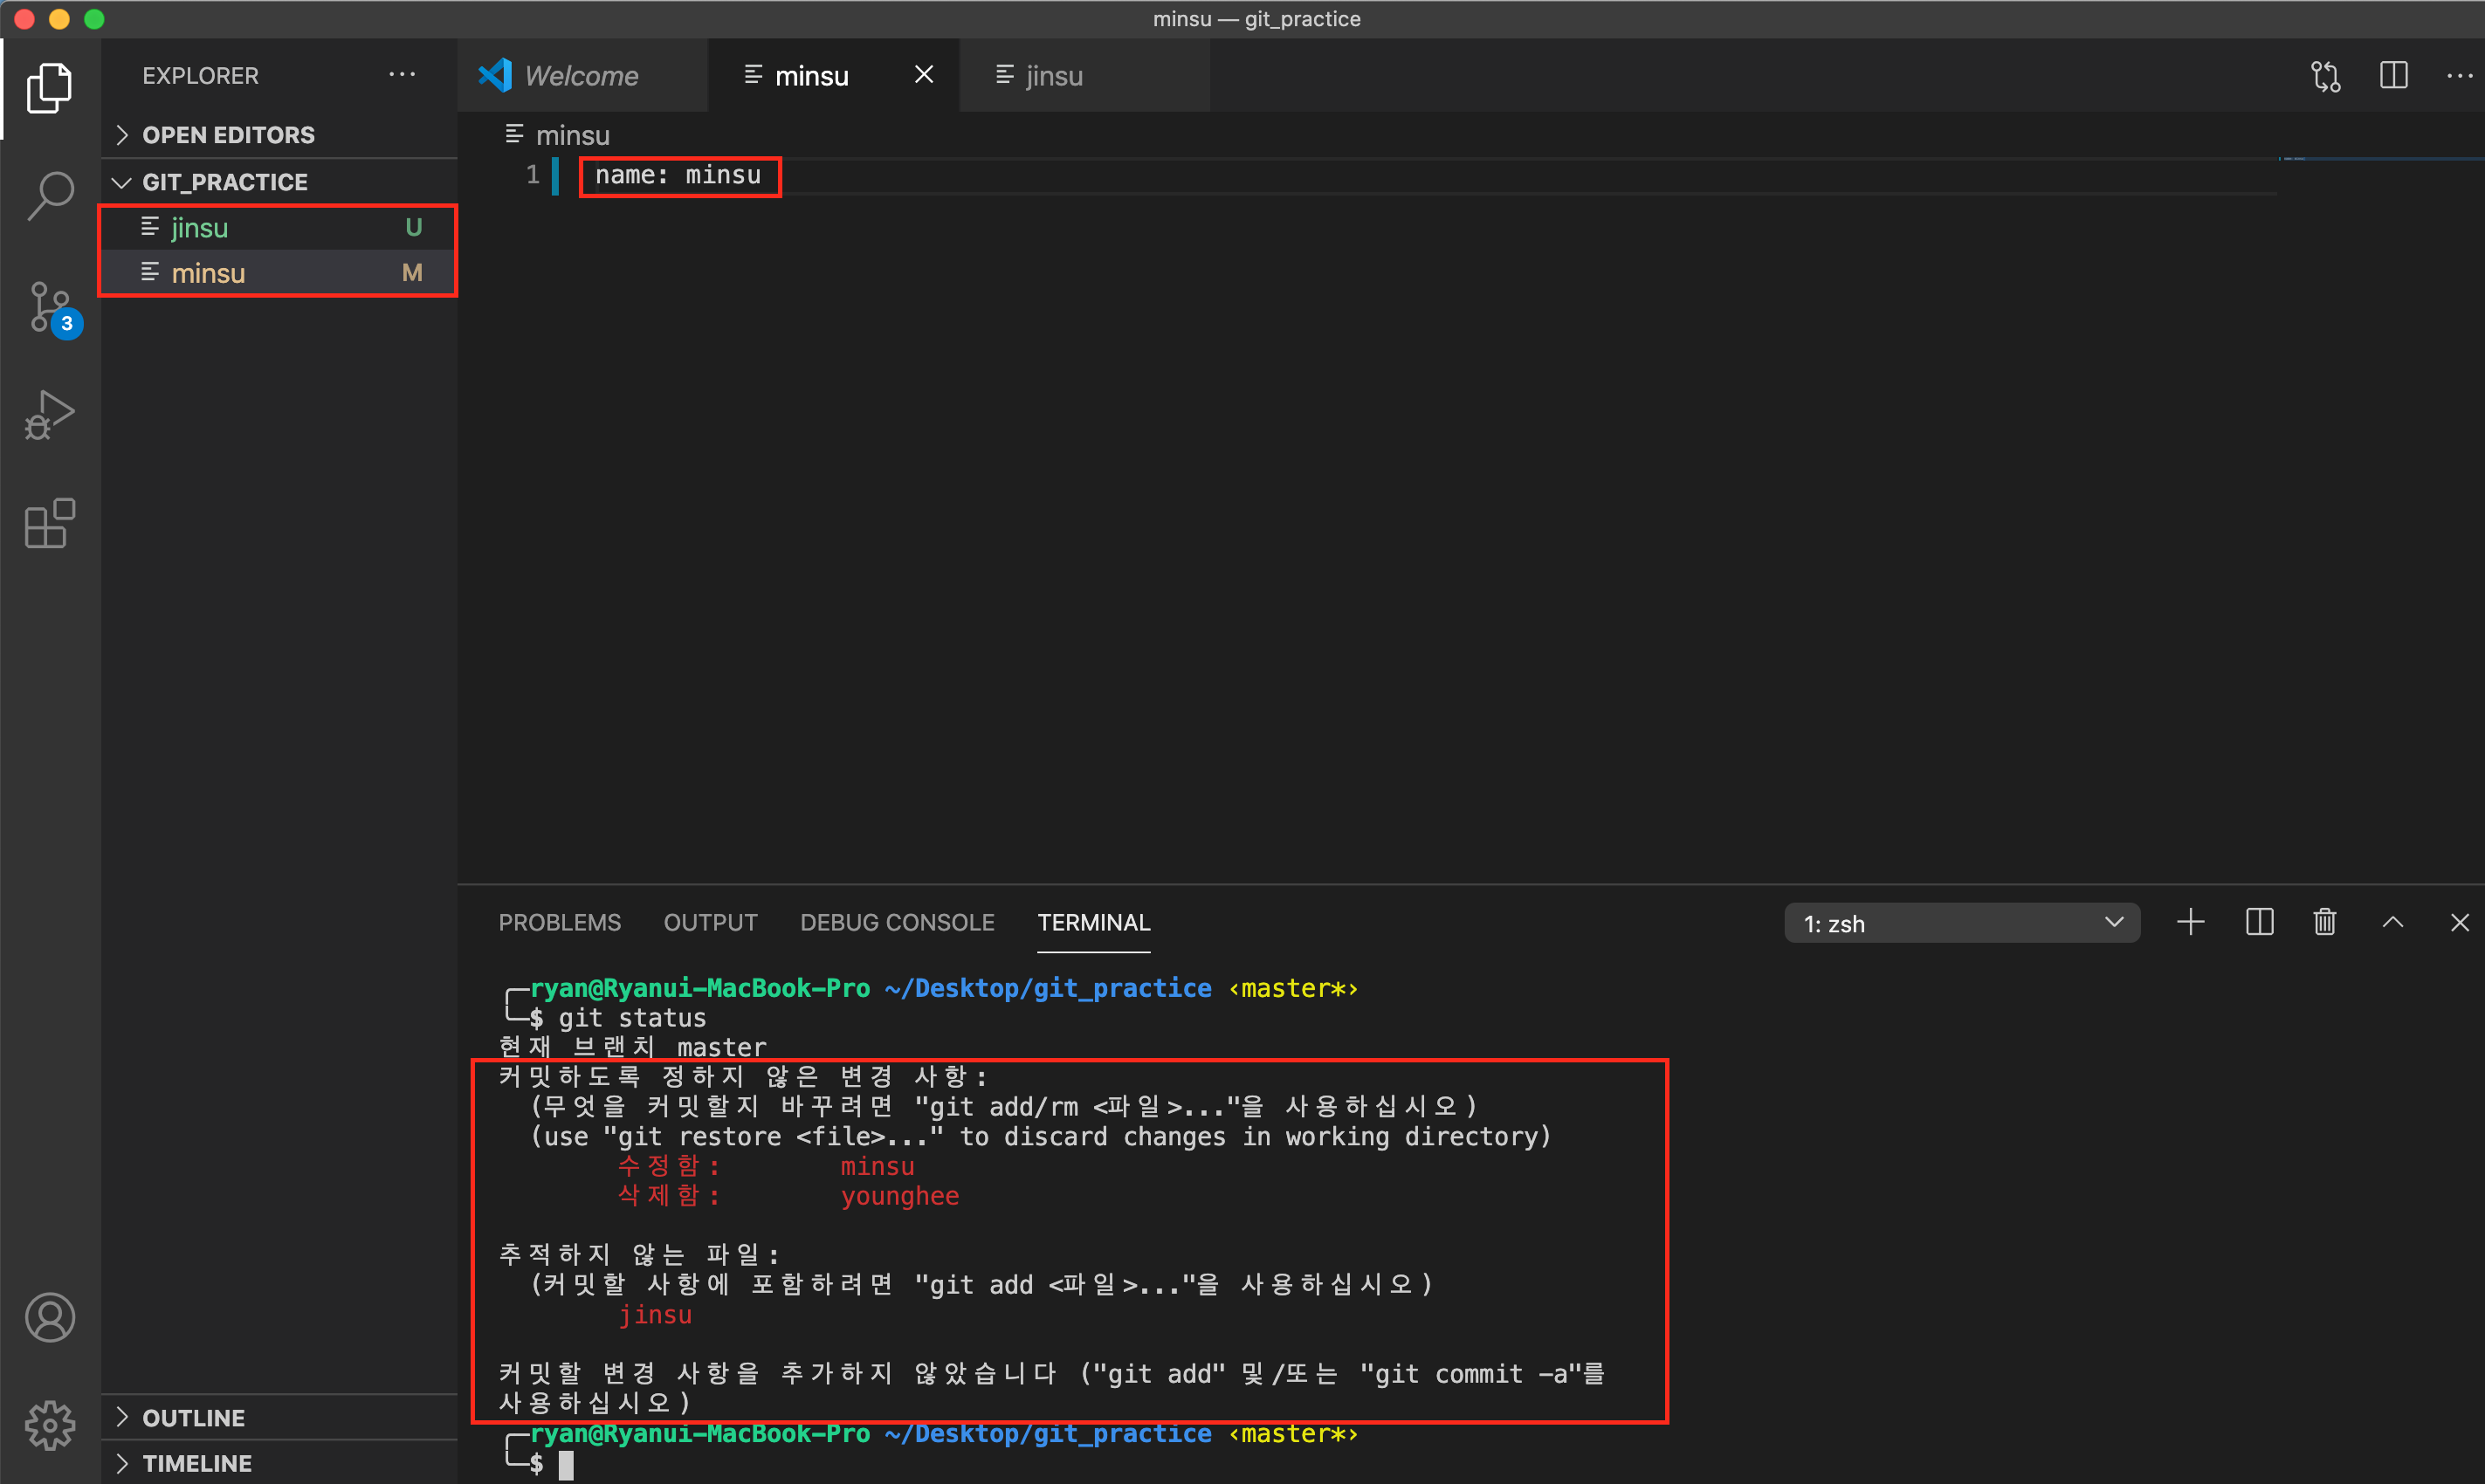Maximize the panel size with chevron up
2485x1484 pixels.
point(2392,922)
